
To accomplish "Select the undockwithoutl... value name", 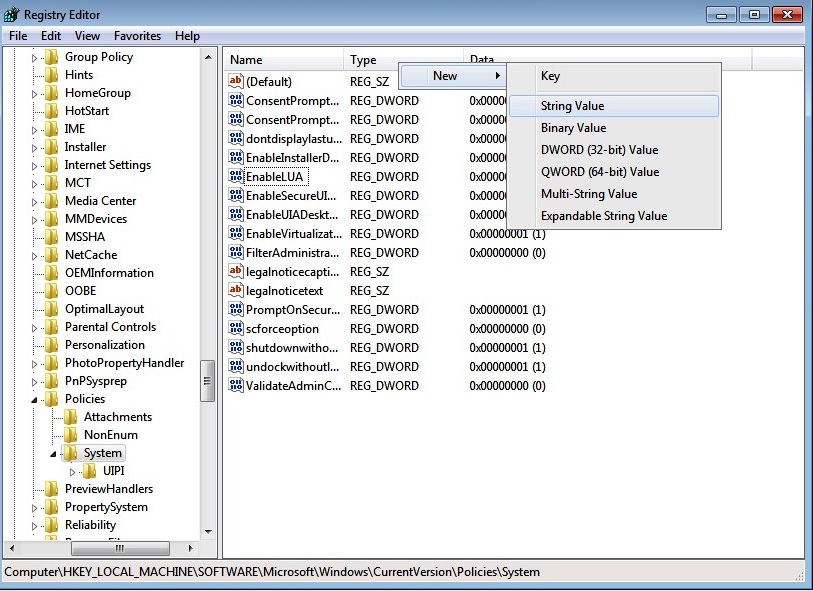I will click(x=292, y=367).
